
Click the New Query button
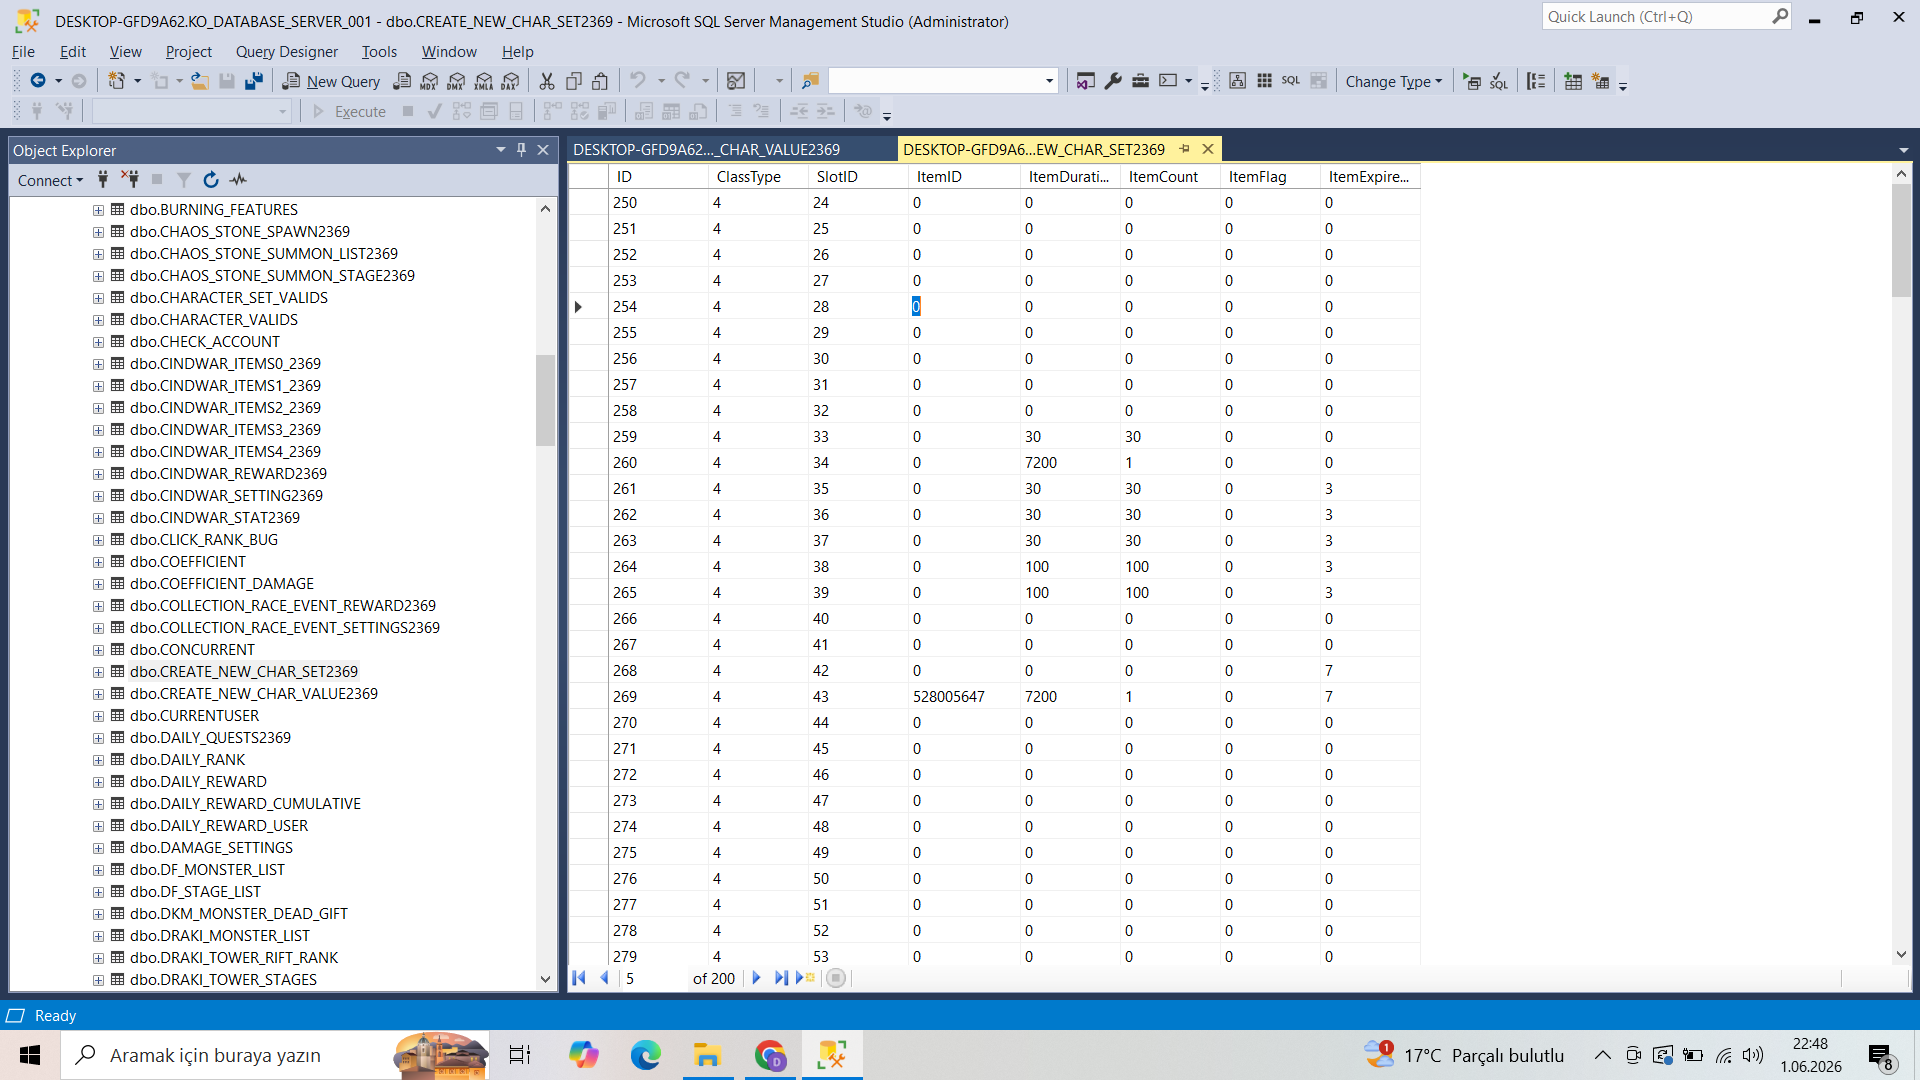331,81
